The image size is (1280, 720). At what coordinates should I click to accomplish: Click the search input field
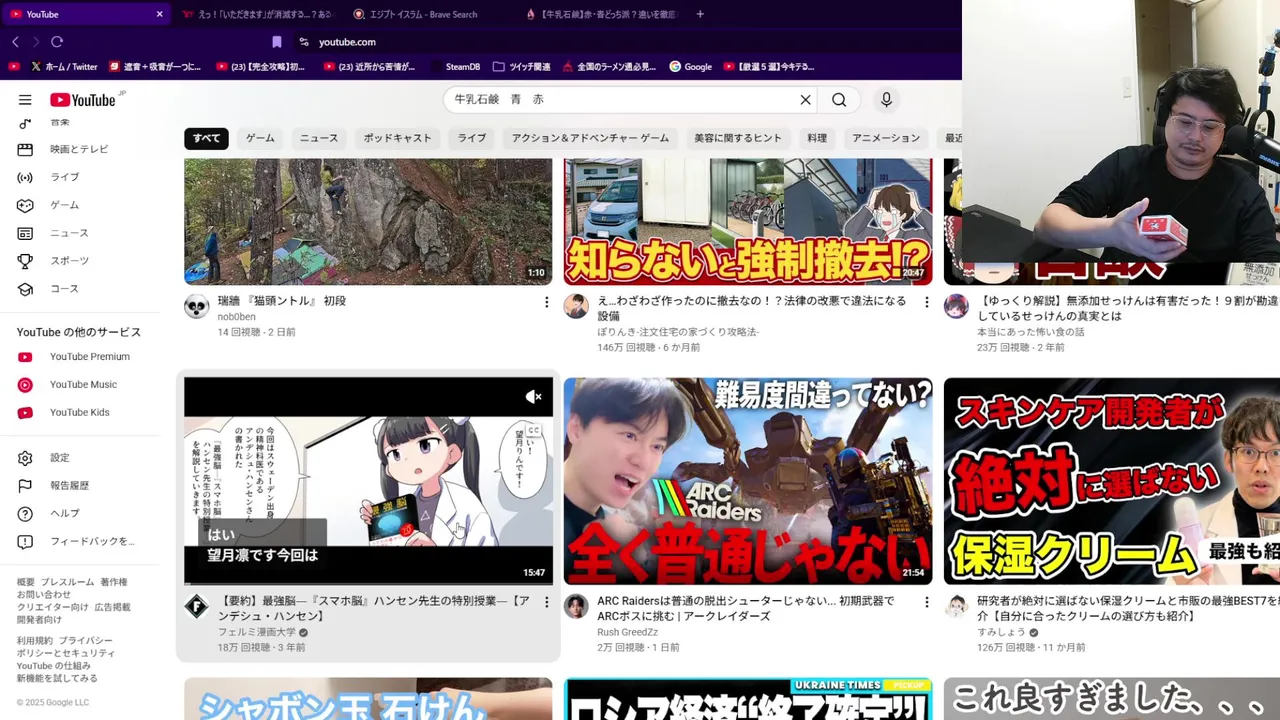(620, 100)
